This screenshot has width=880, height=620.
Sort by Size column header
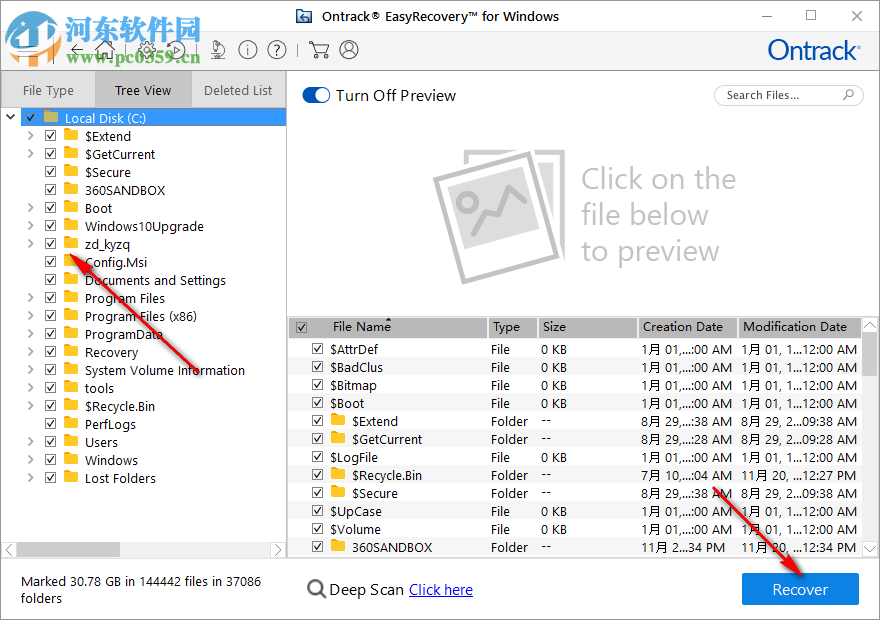click(x=588, y=327)
